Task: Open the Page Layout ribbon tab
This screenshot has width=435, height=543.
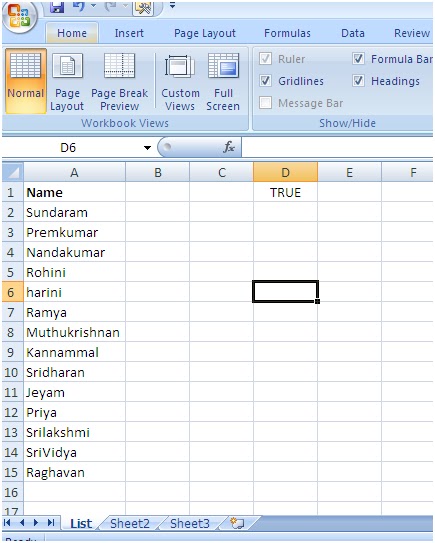Action: pos(205,33)
